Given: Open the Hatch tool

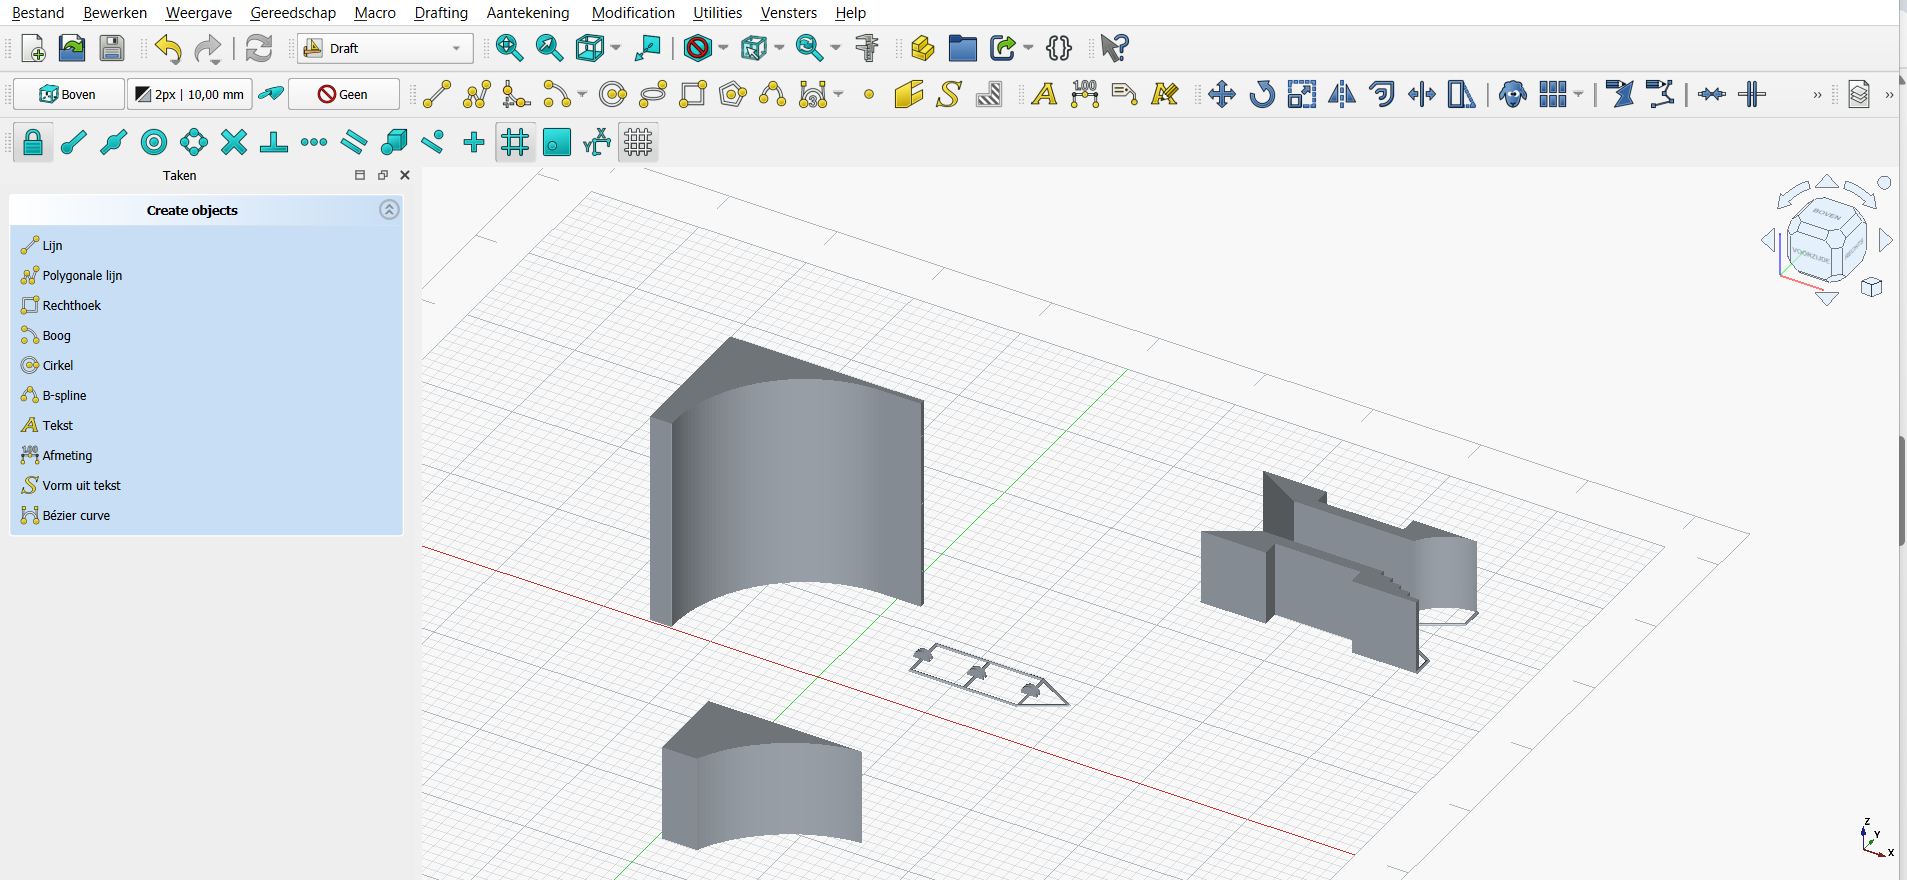Looking at the screenshot, I should pos(989,94).
